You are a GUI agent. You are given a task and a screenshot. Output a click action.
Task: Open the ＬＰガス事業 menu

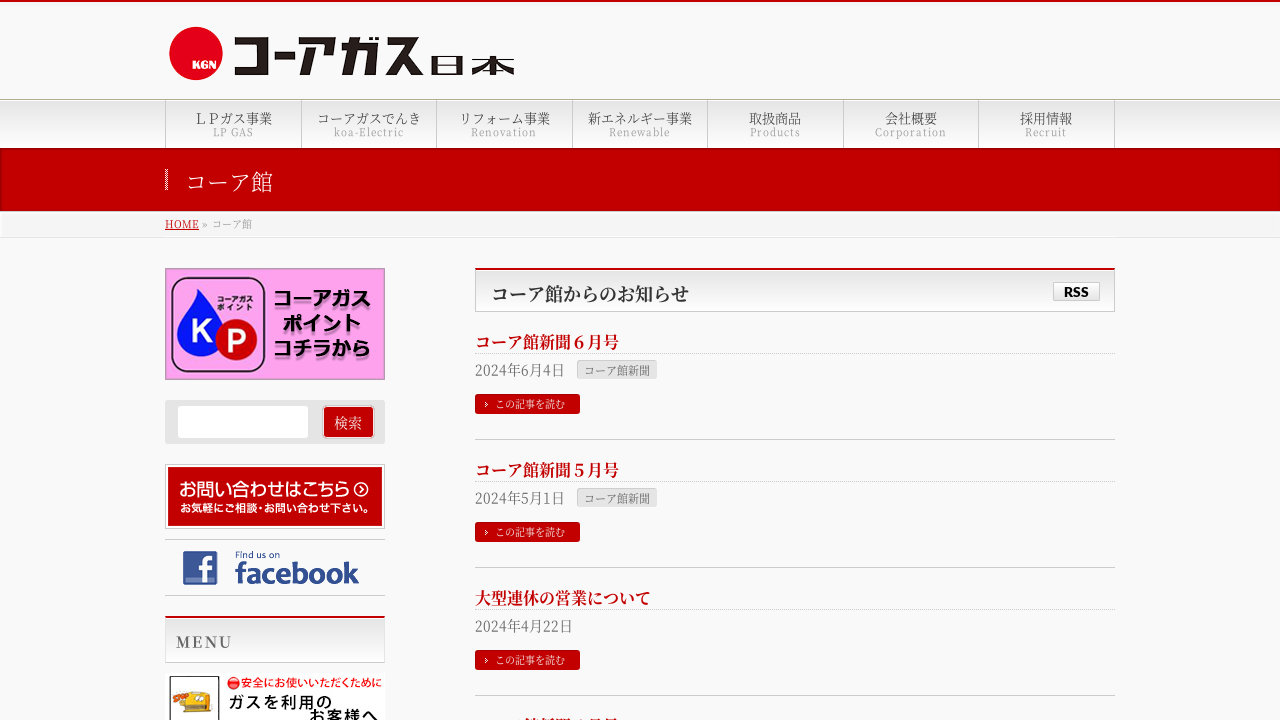(233, 124)
